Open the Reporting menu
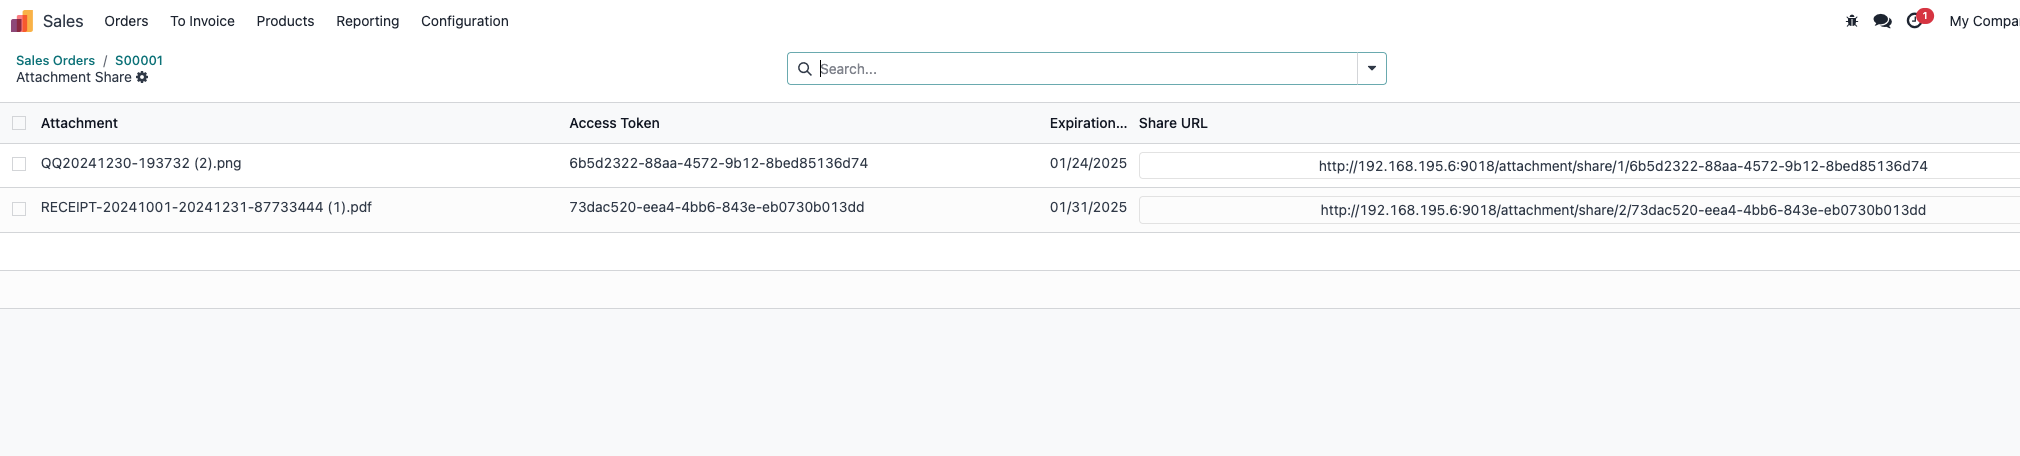2020x456 pixels. 367,21
